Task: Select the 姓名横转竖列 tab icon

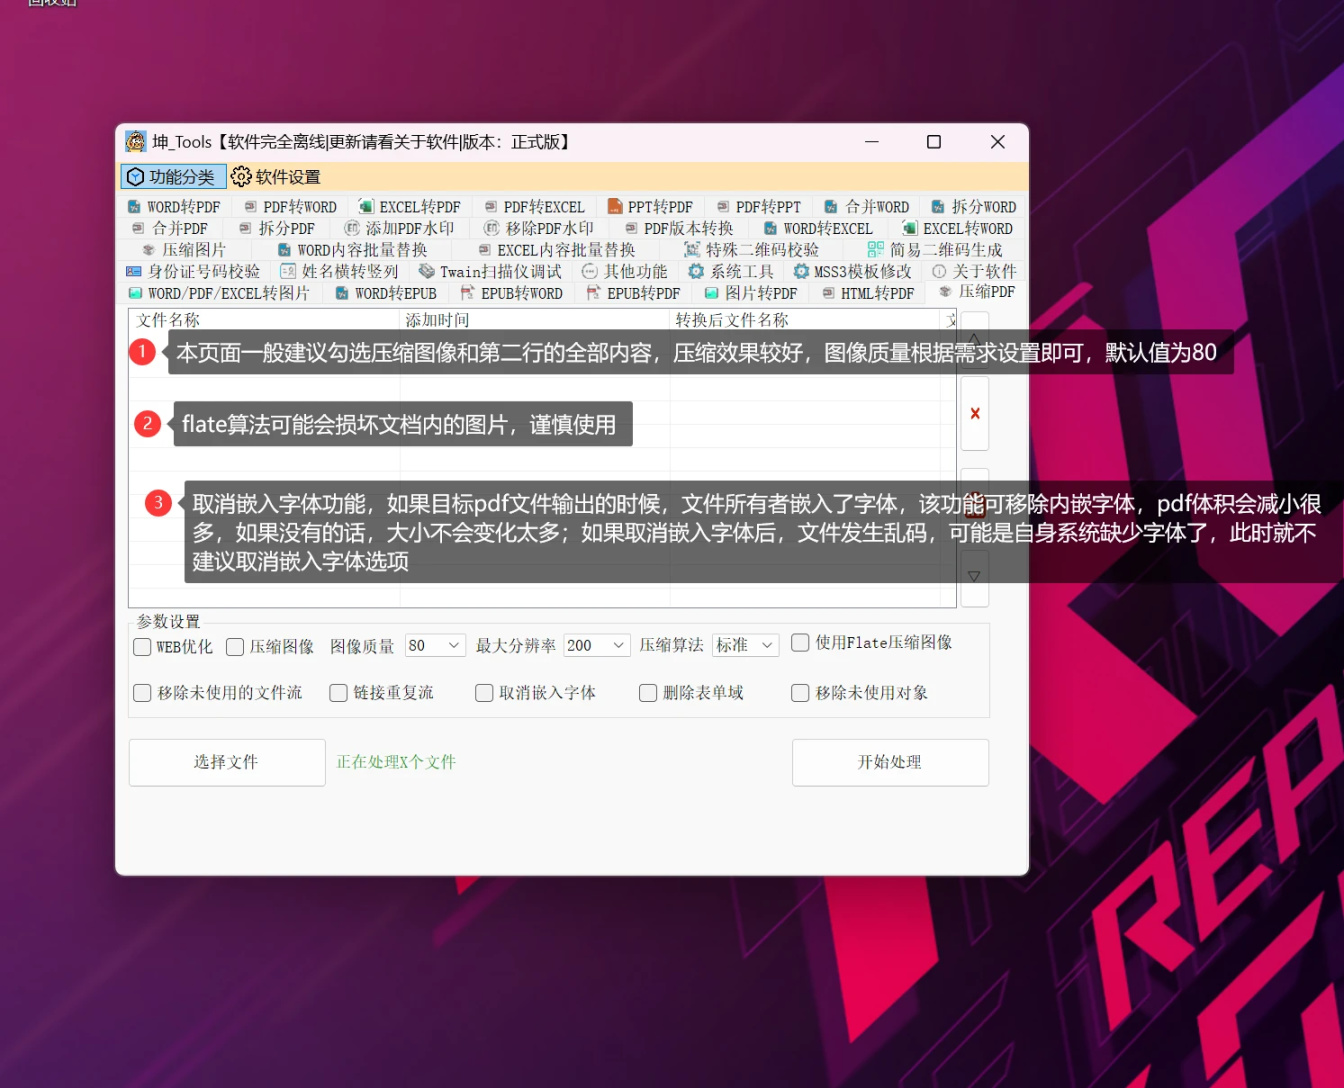Action: (x=288, y=271)
